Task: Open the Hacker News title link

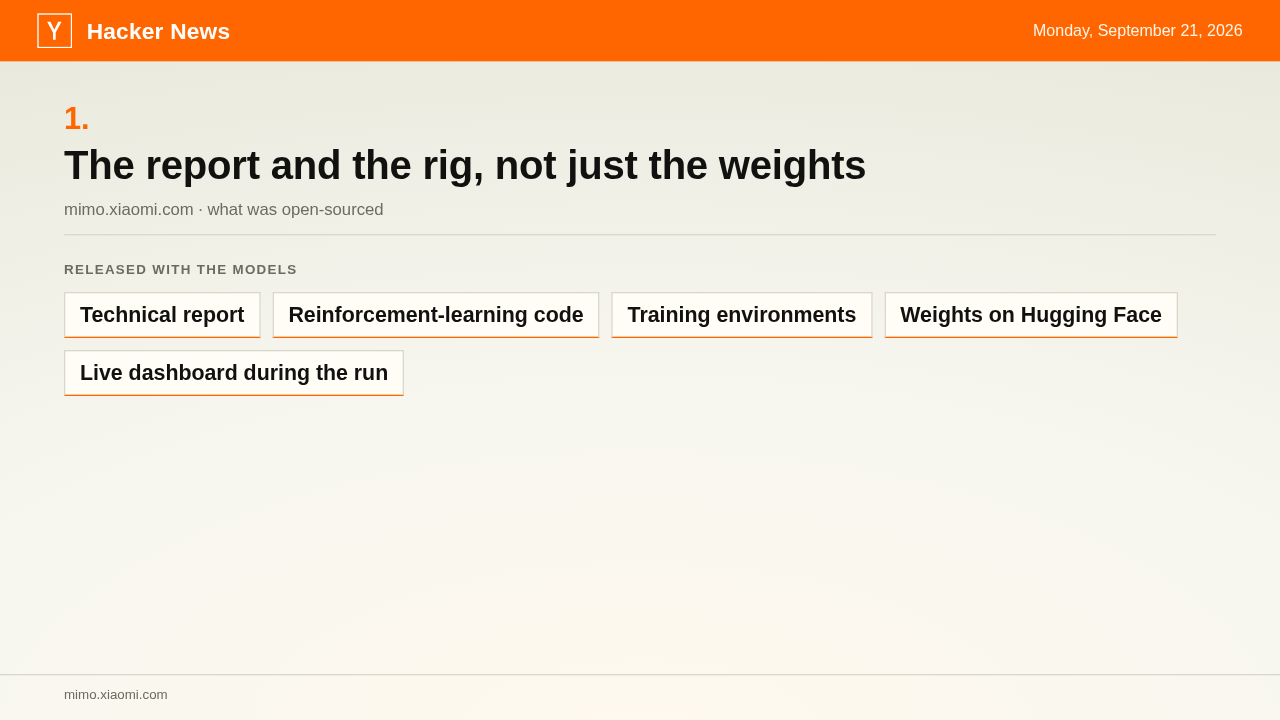Action: 158,31
